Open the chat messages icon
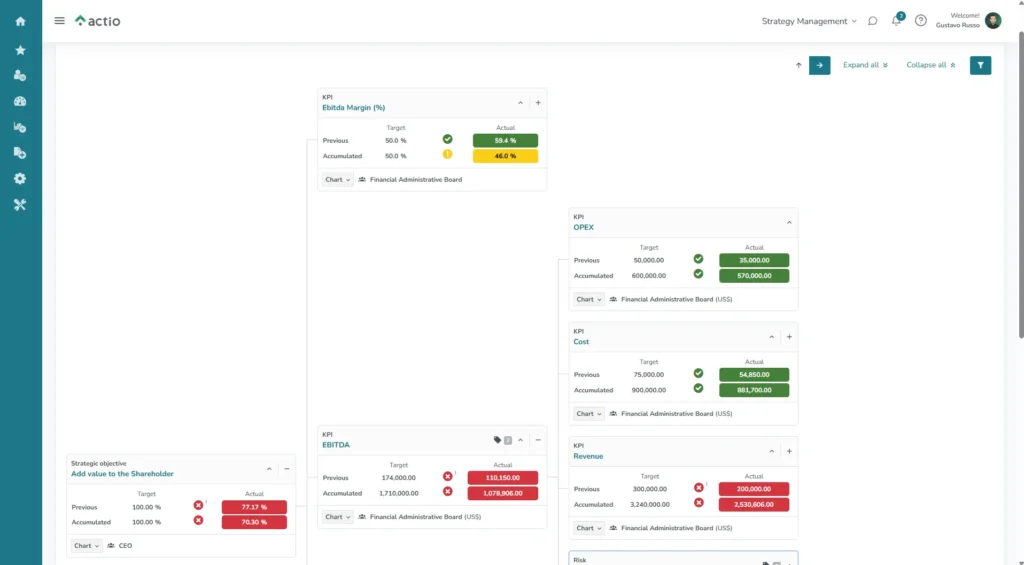The image size is (1024, 565). click(x=873, y=21)
